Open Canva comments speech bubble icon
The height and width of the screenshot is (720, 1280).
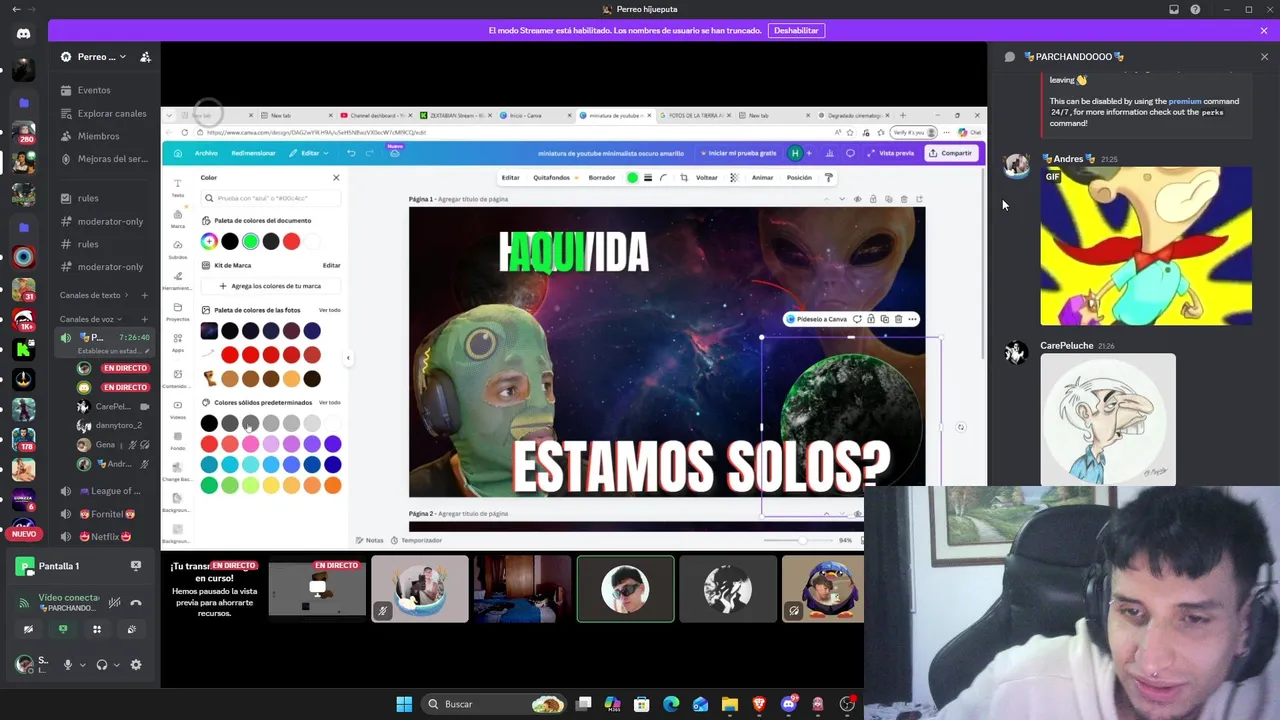(x=850, y=153)
